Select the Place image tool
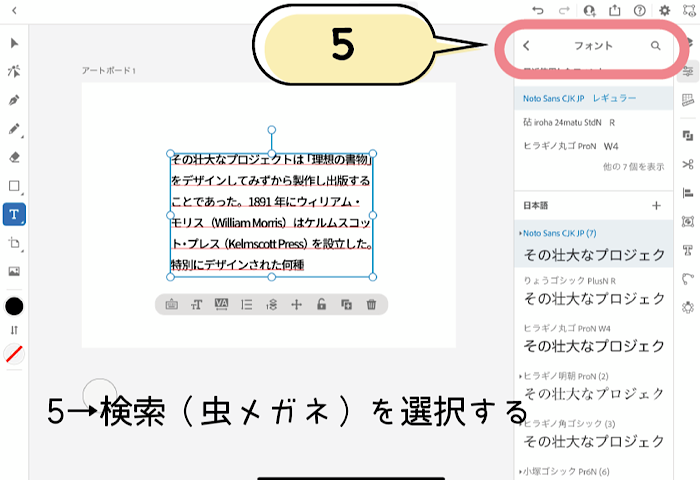 point(14,271)
